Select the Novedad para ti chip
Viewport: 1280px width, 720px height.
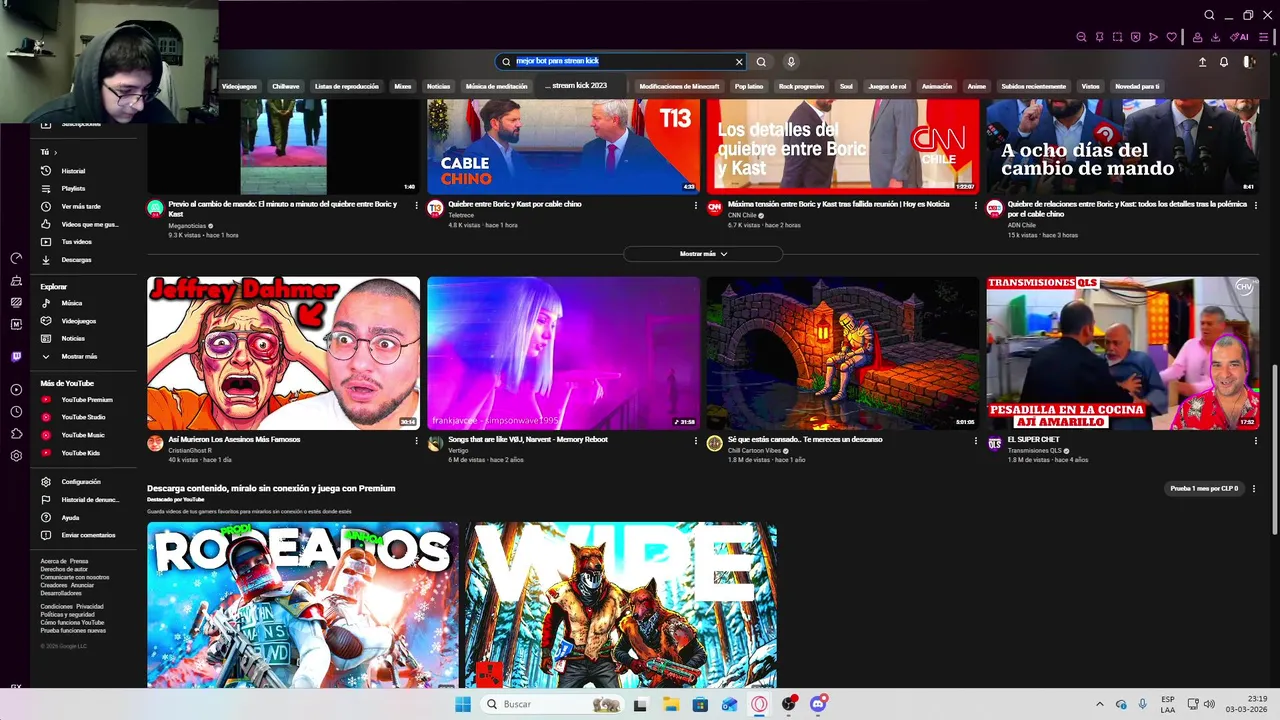(1137, 86)
